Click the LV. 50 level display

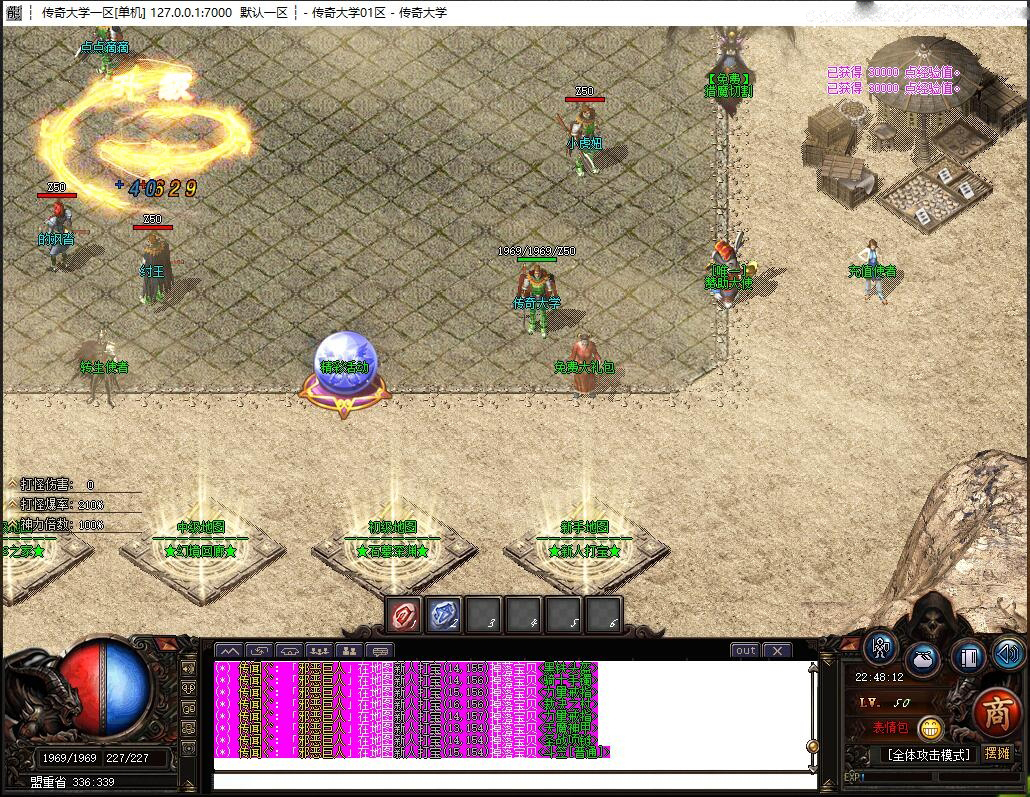[x=885, y=703]
